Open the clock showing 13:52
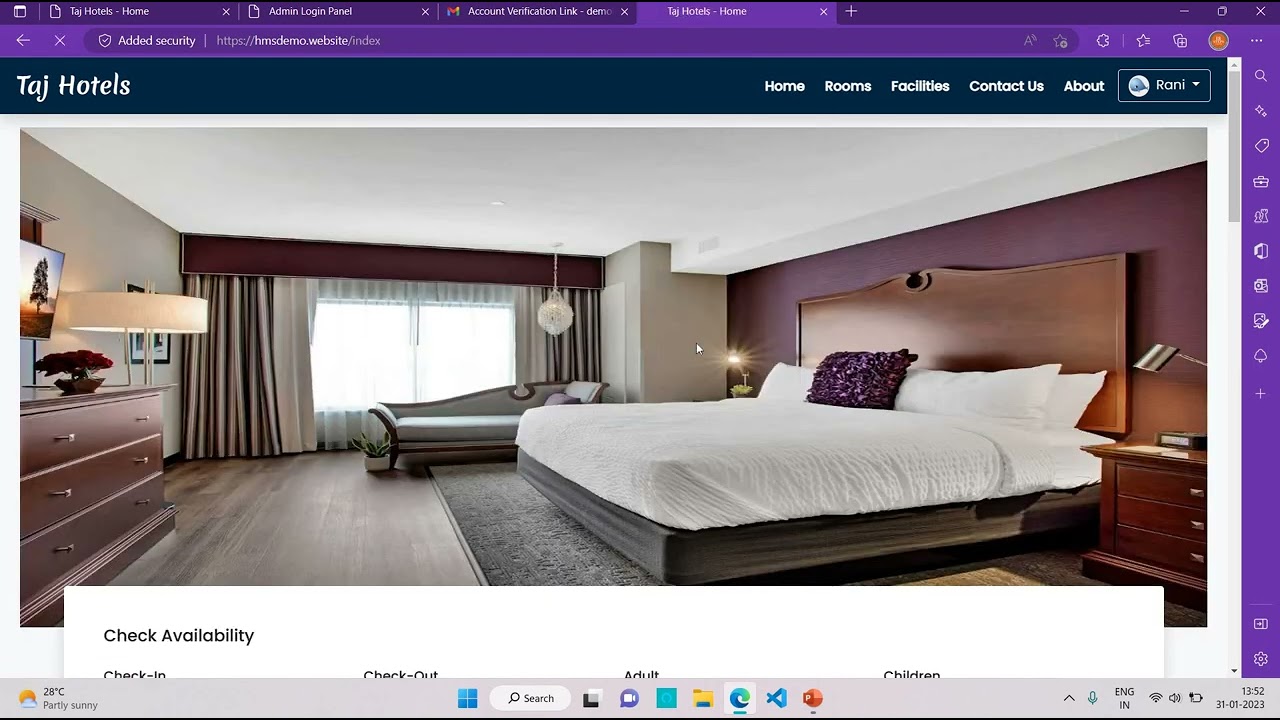This screenshot has height=720, width=1280. (1240, 698)
